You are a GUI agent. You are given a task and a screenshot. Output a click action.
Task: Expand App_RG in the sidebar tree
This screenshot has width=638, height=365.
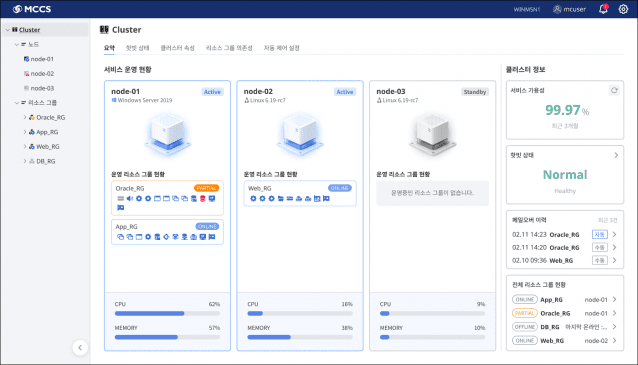(25, 132)
